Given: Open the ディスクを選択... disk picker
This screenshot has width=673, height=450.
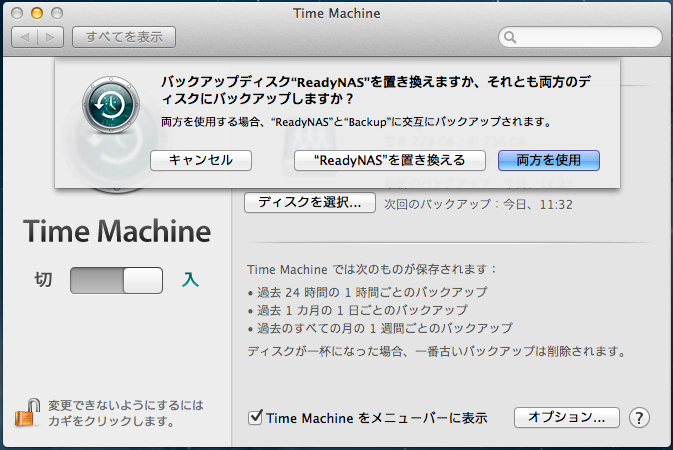Looking at the screenshot, I should (x=309, y=202).
